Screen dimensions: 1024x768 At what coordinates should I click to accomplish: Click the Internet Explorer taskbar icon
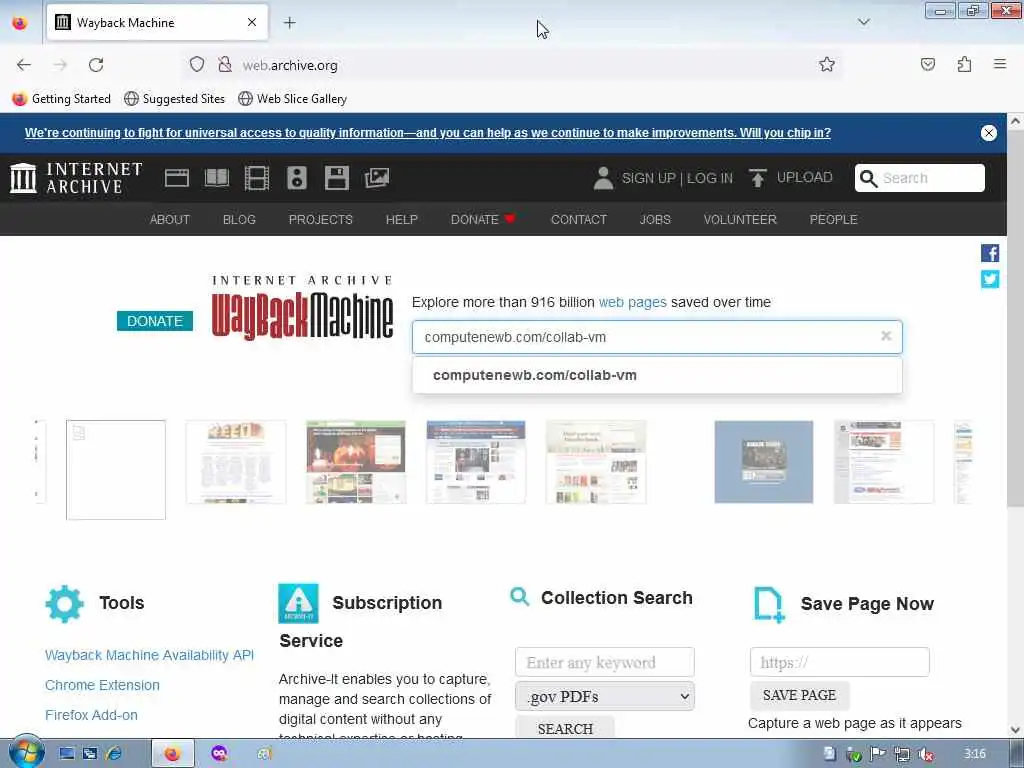(114, 754)
